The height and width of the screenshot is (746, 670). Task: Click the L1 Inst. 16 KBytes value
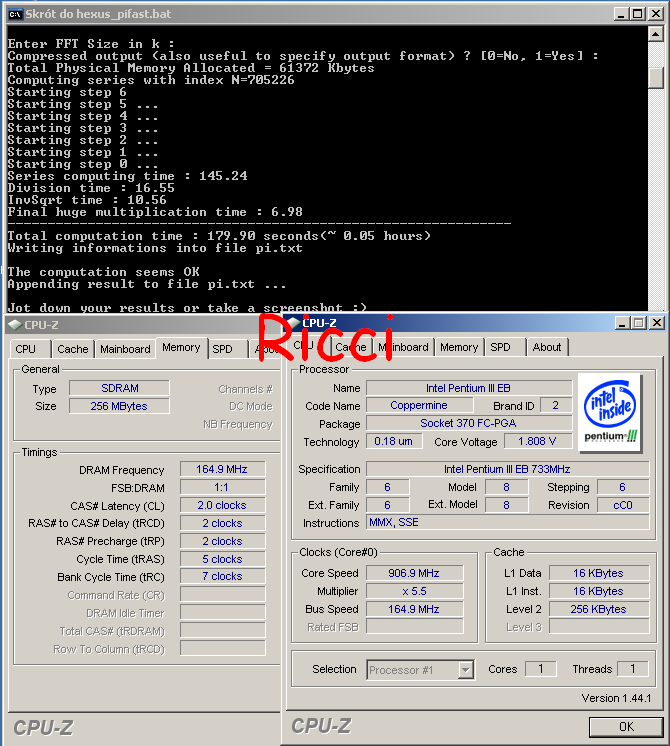(599, 591)
